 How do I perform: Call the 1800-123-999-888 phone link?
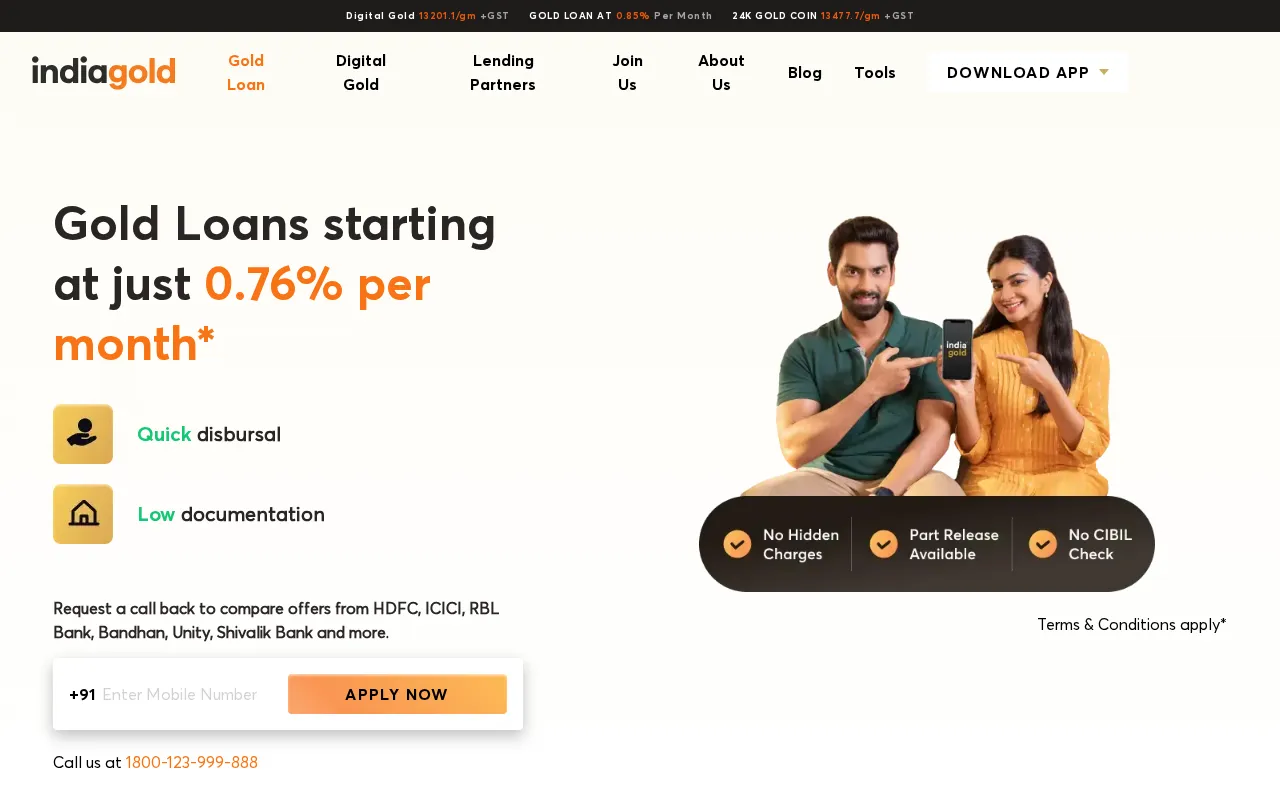point(192,762)
